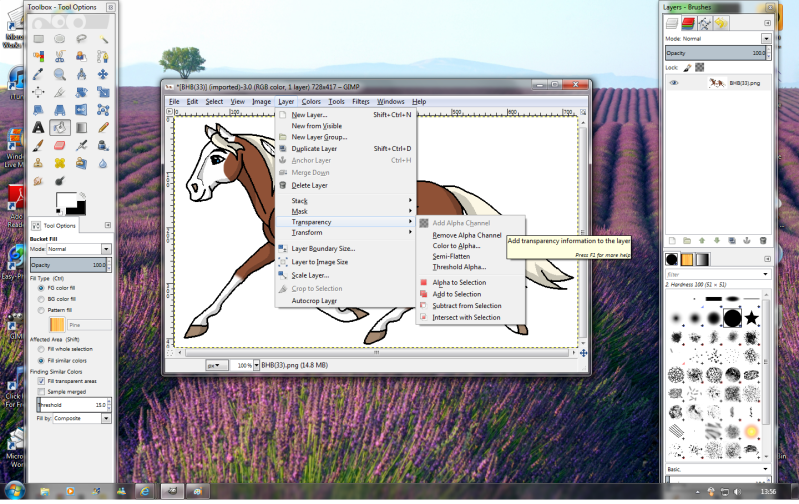Click the Alpha to Selection entry
The image size is (799, 504).
[x=459, y=282]
